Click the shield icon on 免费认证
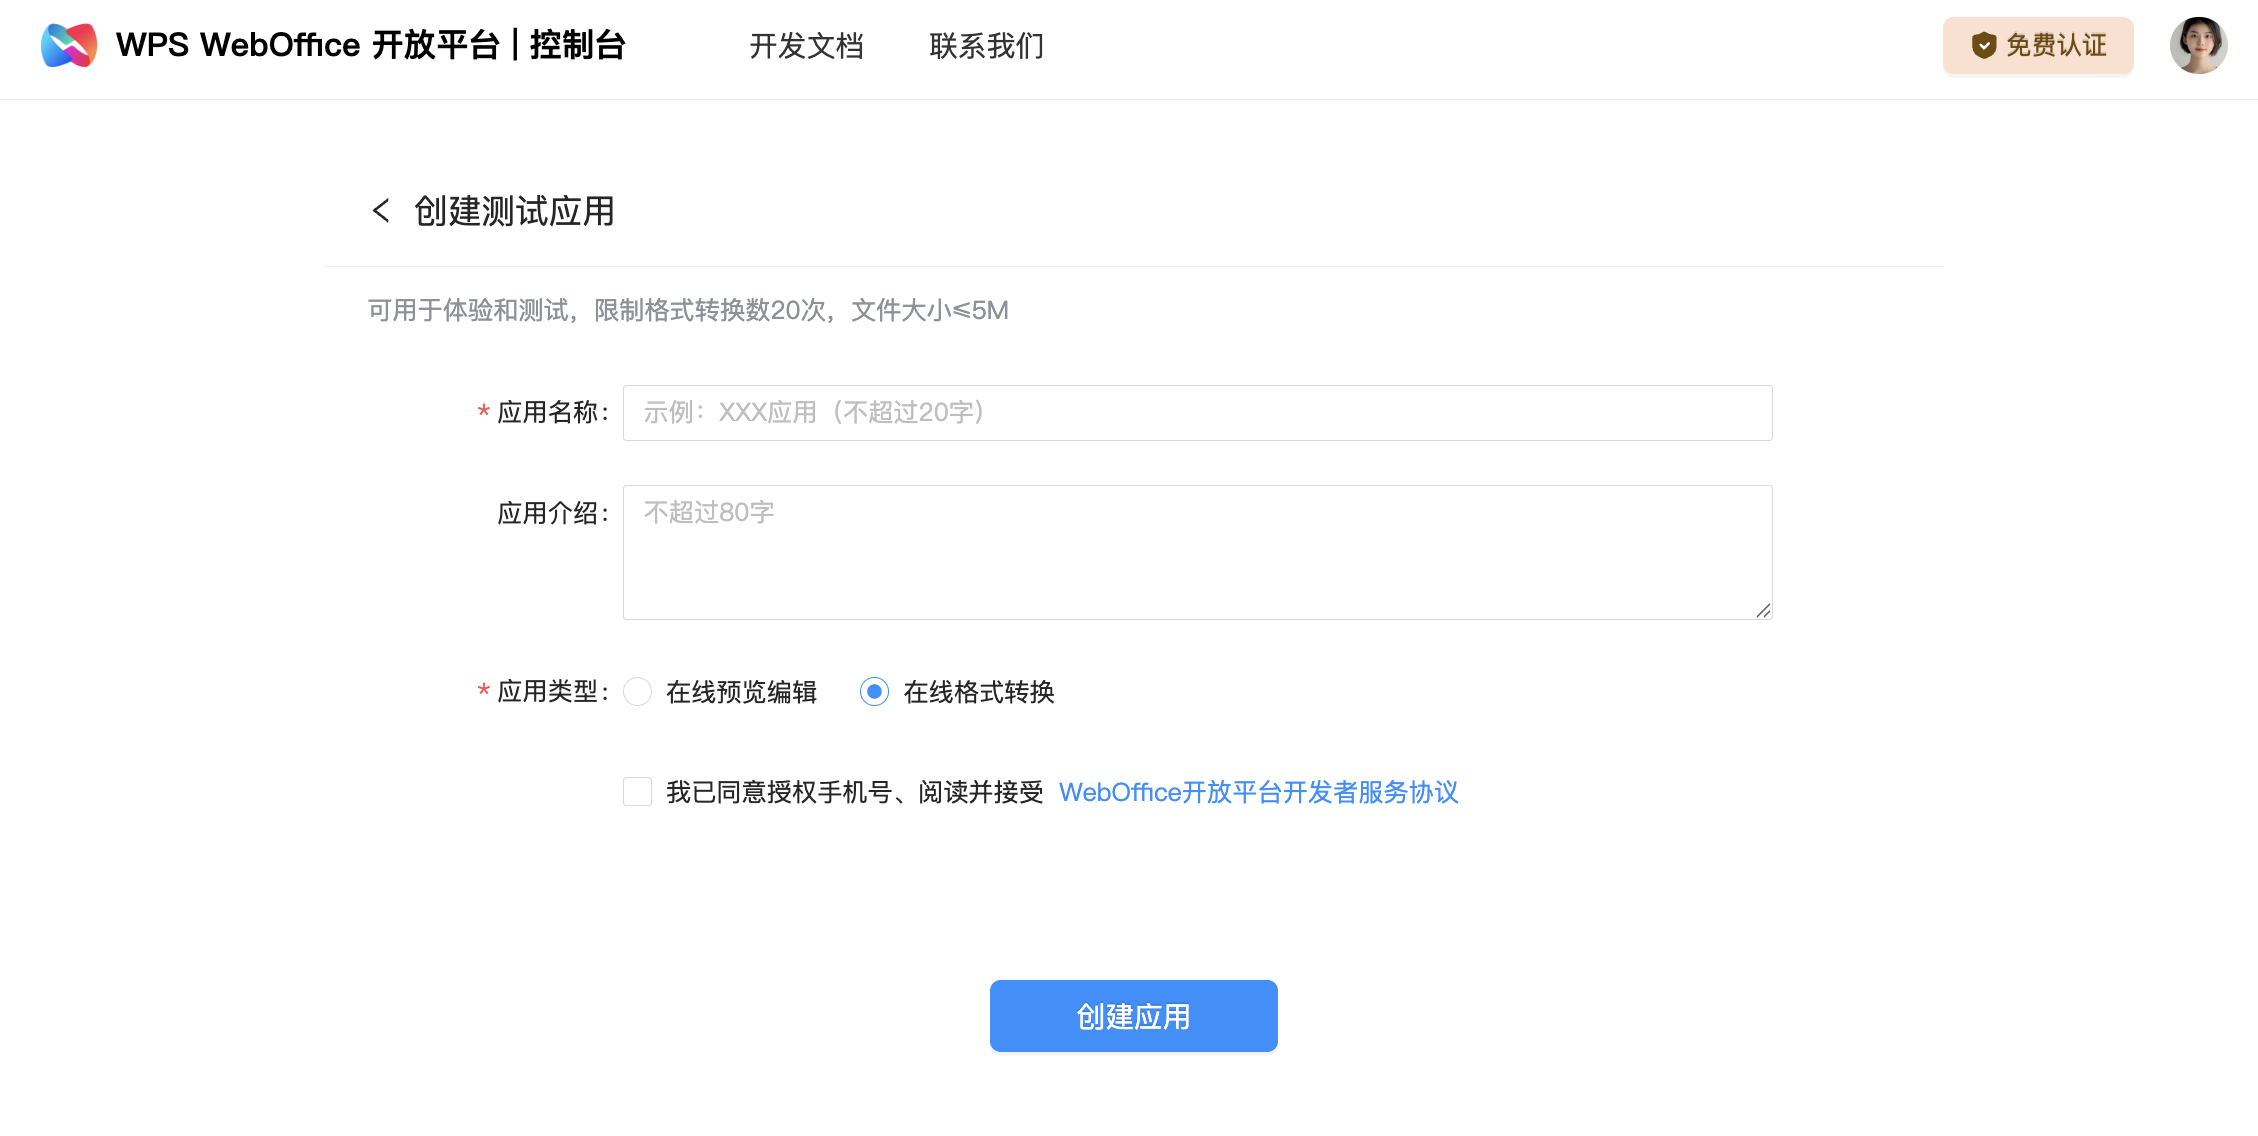The height and width of the screenshot is (1136, 2258). point(1983,45)
